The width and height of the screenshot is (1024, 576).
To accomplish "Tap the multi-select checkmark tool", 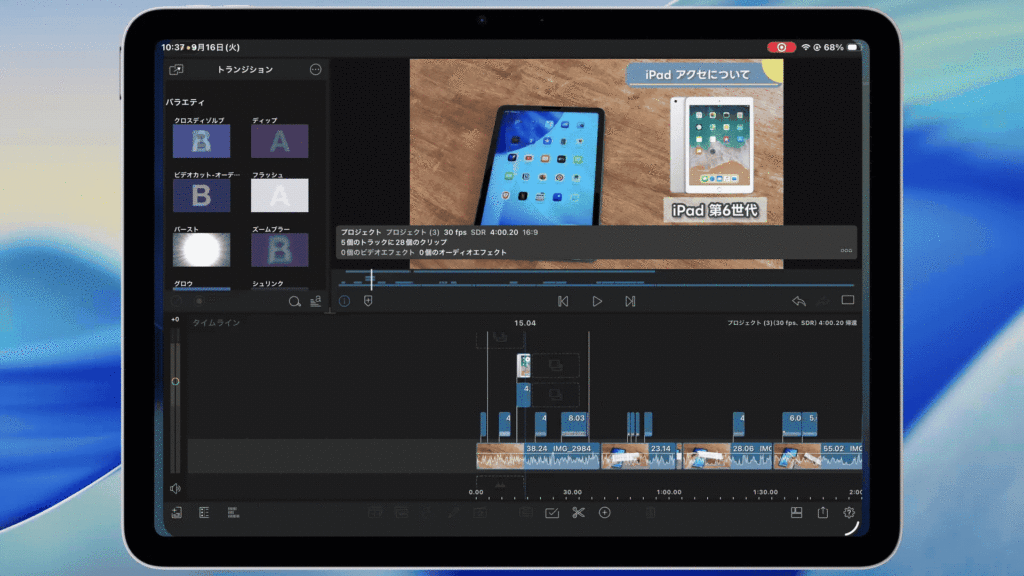I will click(552, 513).
